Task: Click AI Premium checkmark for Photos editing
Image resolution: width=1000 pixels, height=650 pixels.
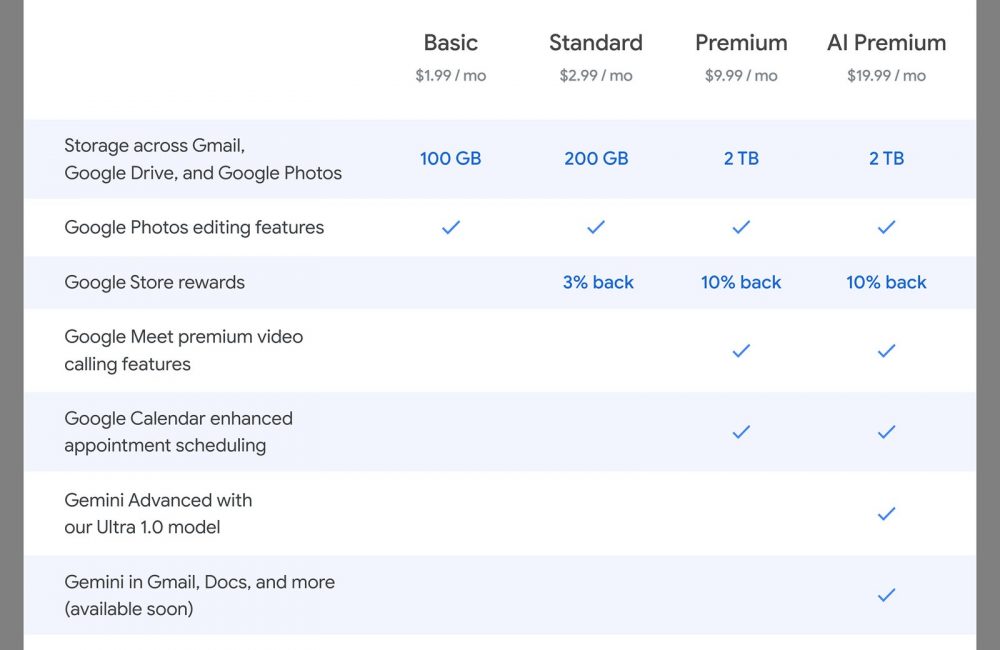Action: [886, 228]
